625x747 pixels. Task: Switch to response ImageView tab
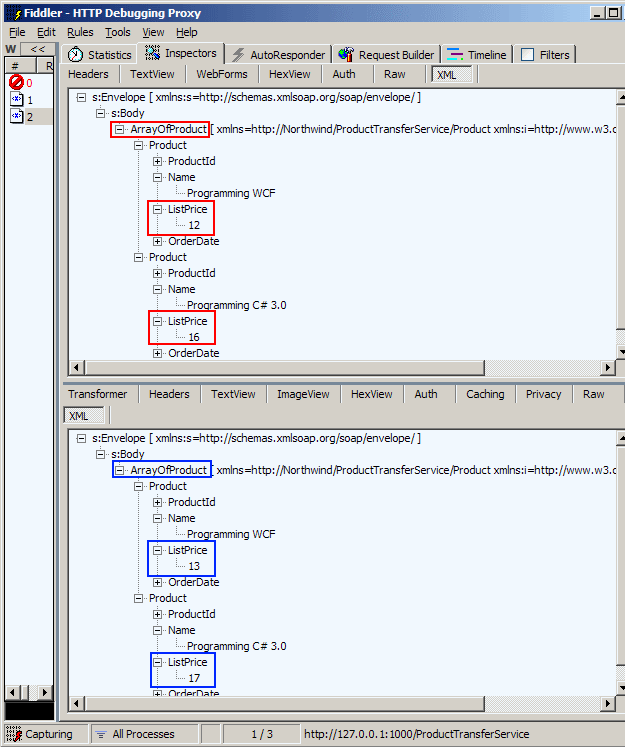coord(303,394)
